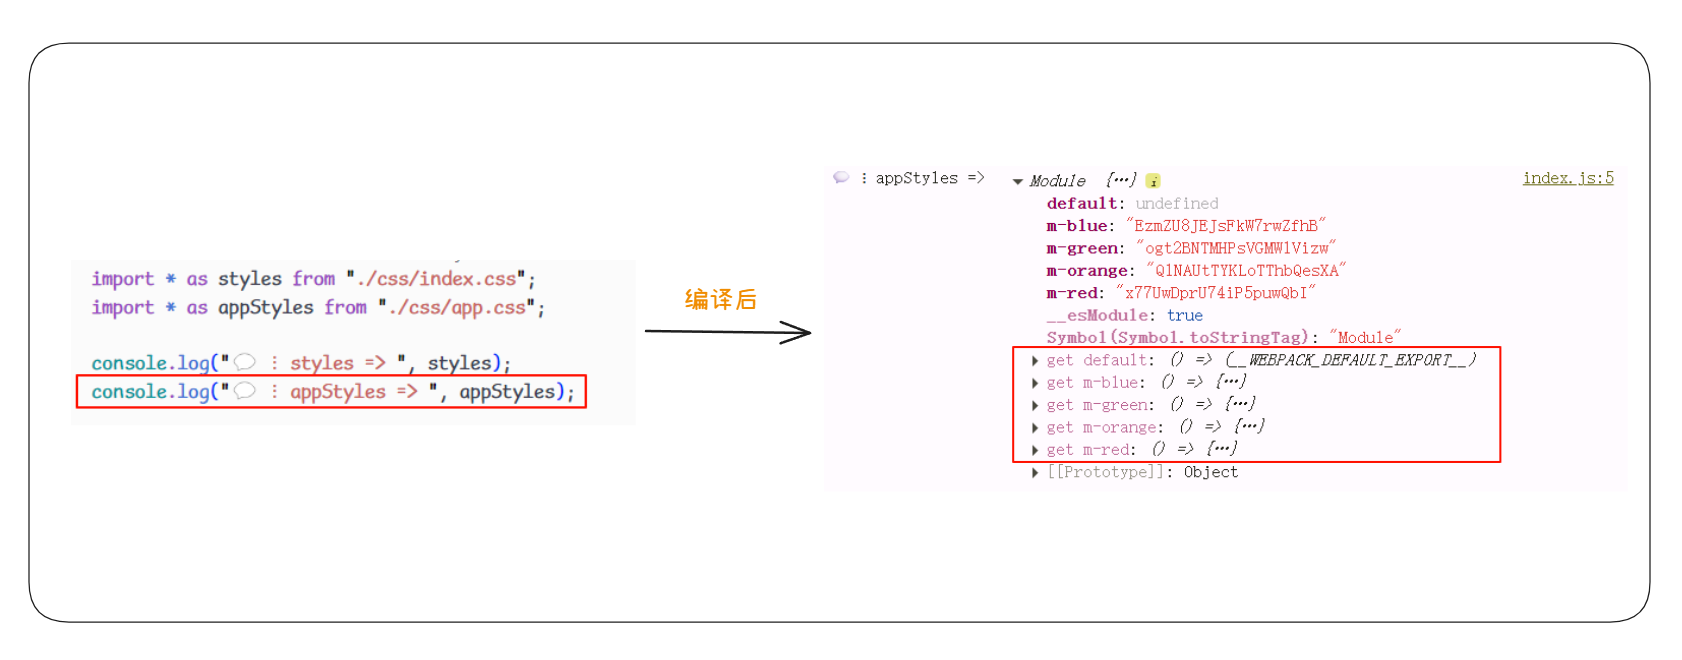Click the {…} preview next to Module
The height and width of the screenshot is (660, 1682).
point(1121,180)
